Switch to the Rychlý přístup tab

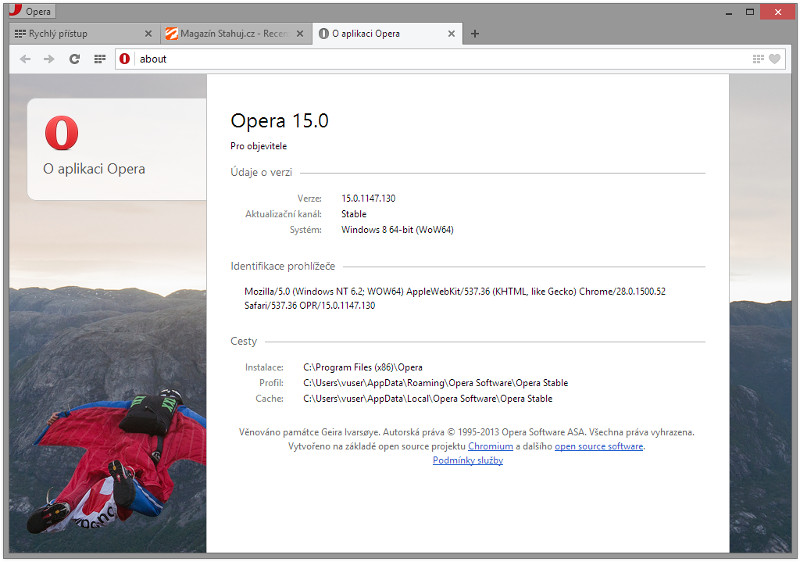pyautogui.click(x=84, y=34)
